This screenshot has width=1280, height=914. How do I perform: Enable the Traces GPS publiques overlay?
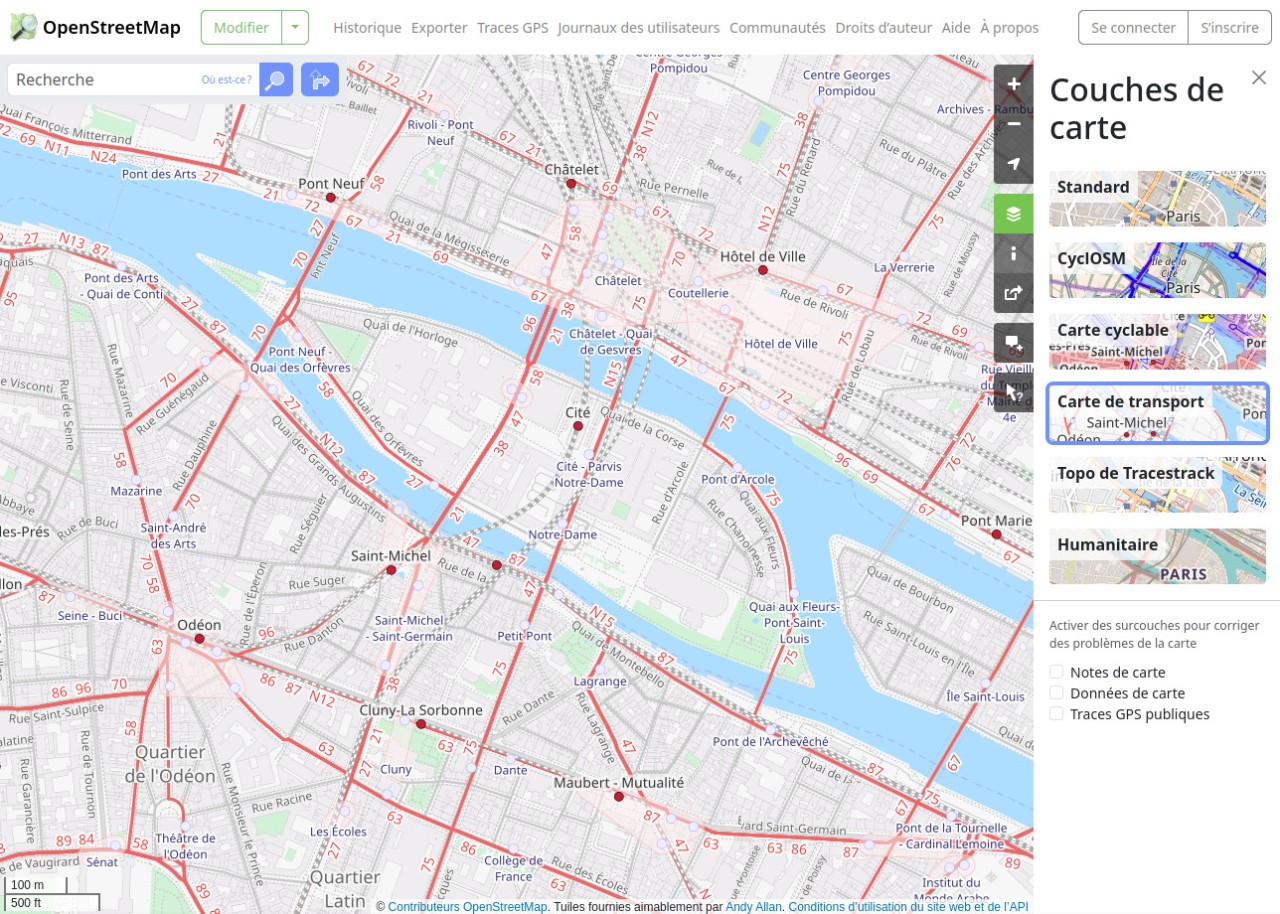pyautogui.click(x=1056, y=714)
